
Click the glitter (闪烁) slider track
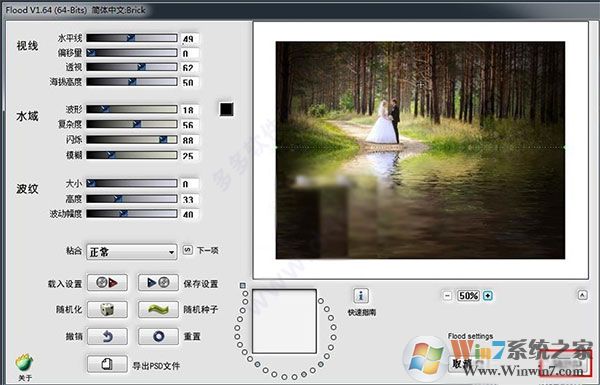pos(132,140)
